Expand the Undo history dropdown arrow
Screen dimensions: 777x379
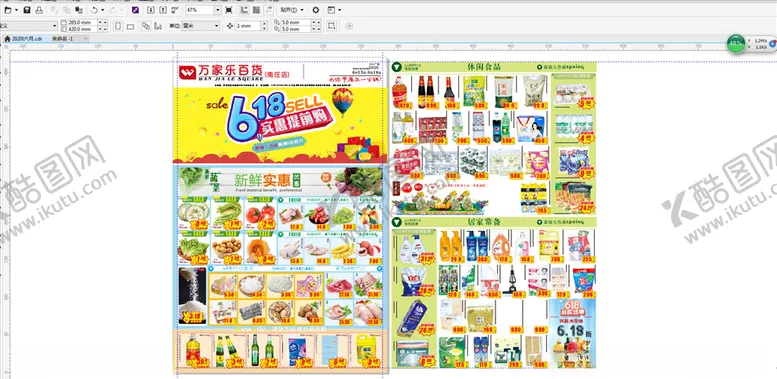(x=103, y=10)
